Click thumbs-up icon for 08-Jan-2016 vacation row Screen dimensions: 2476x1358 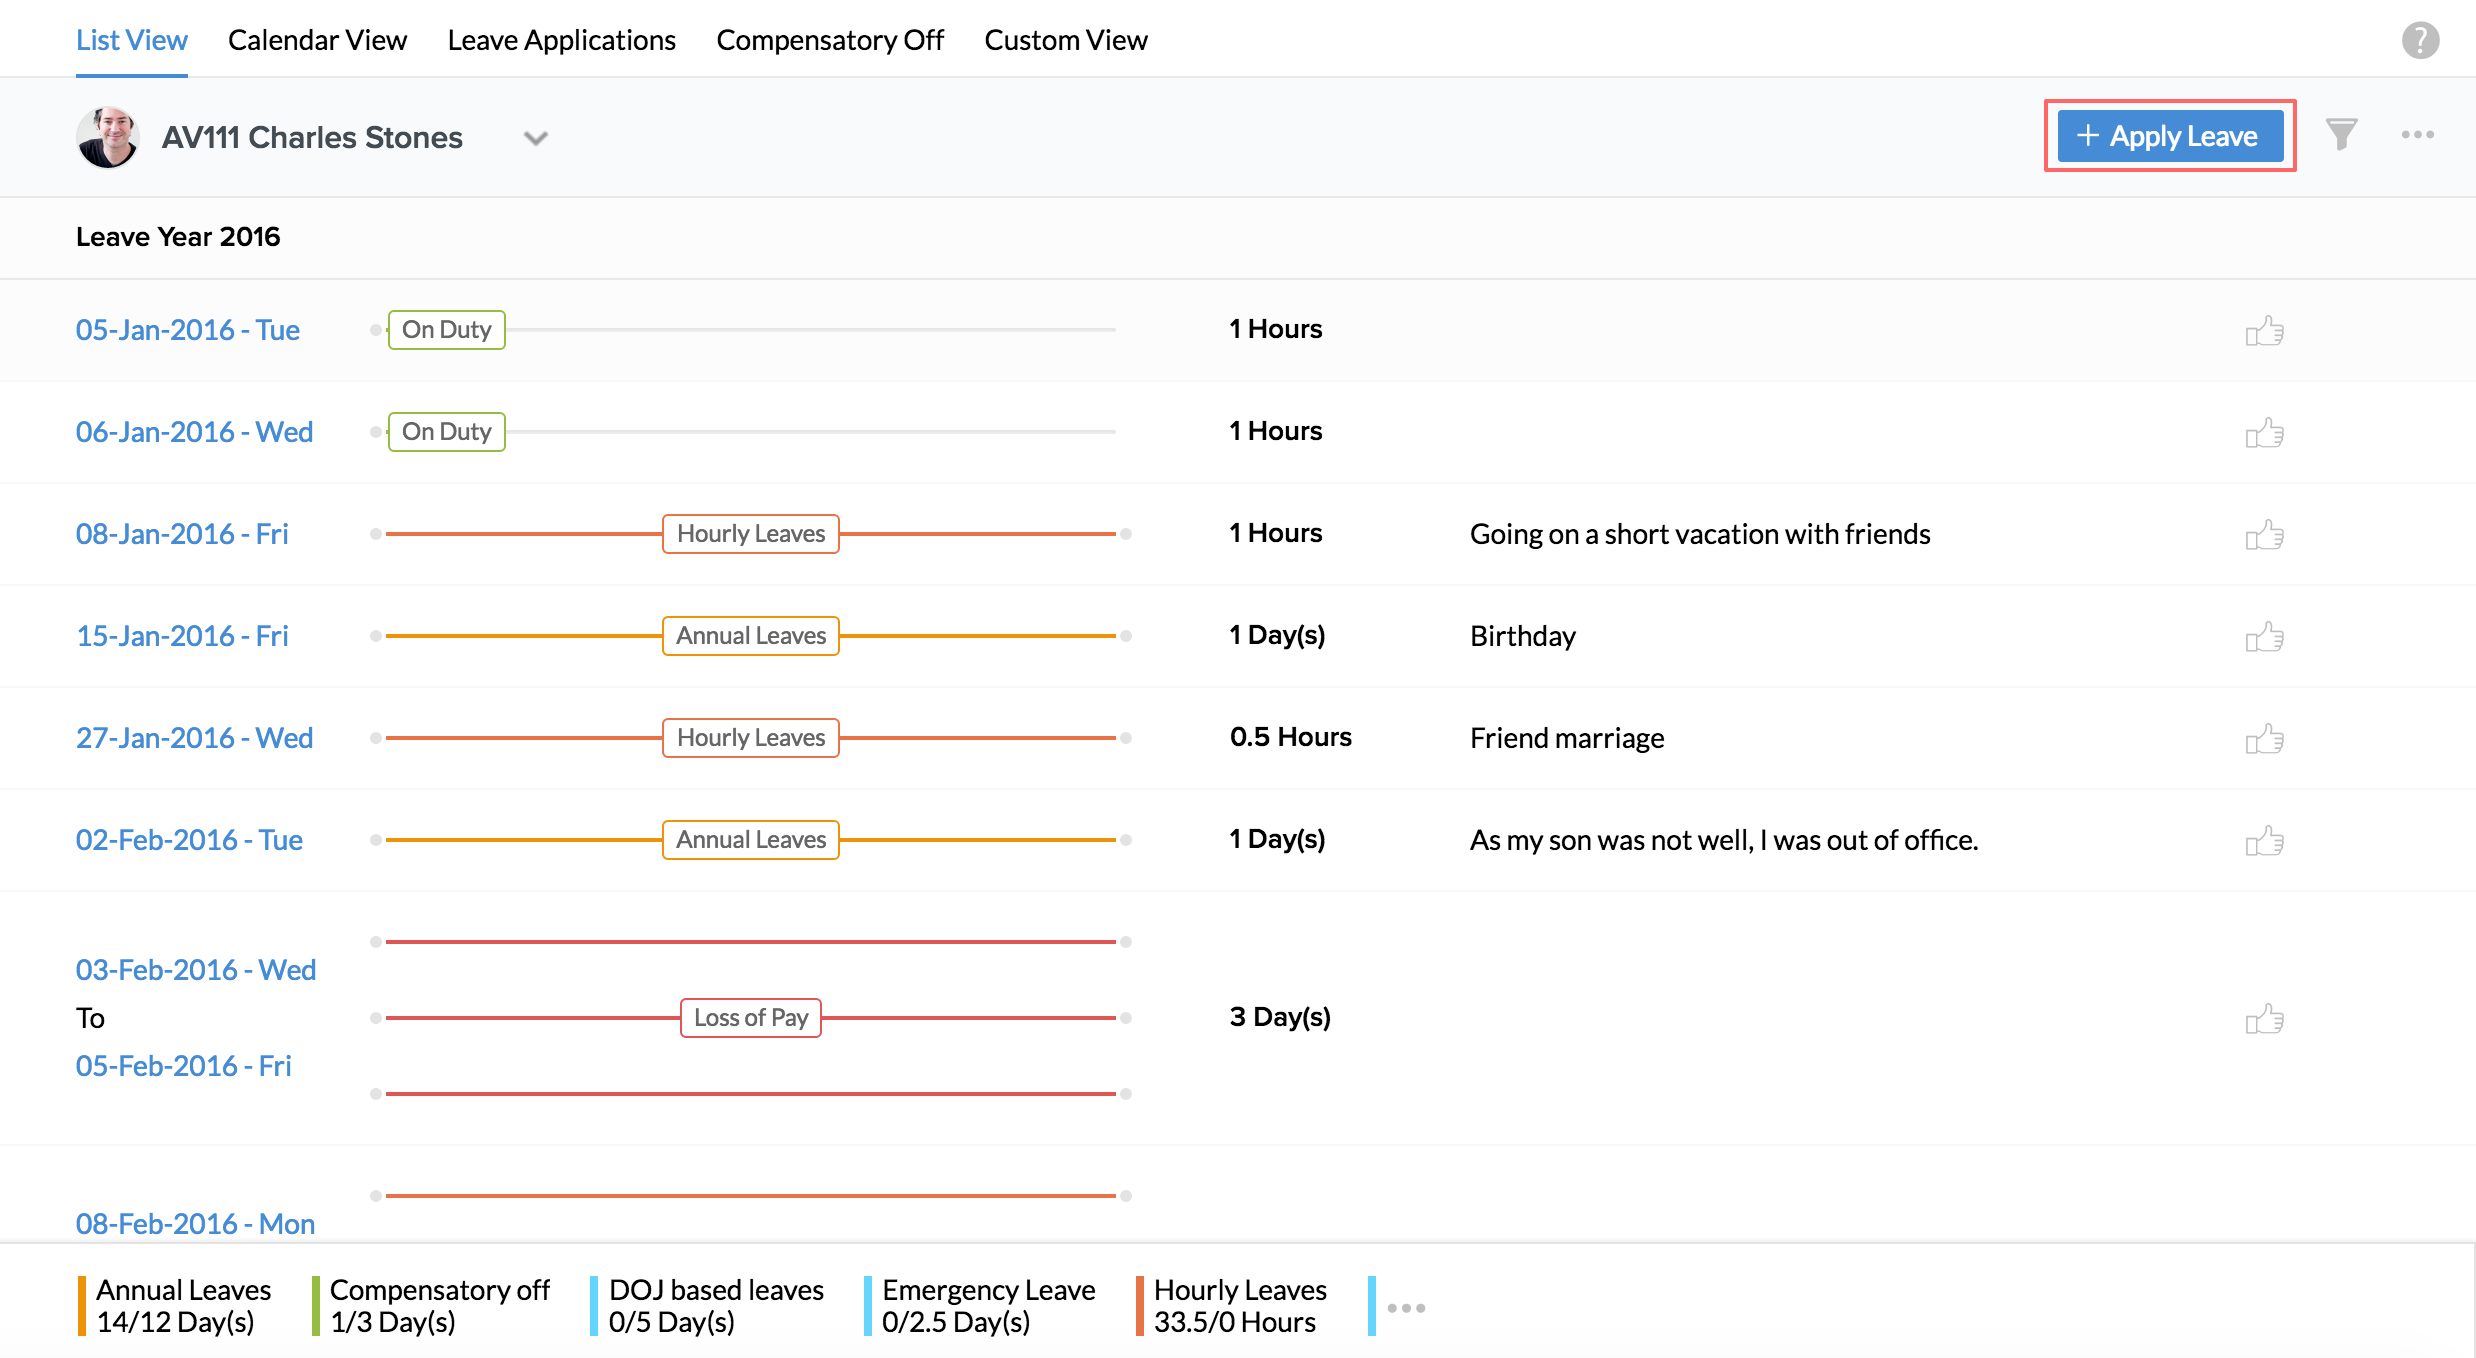click(x=2264, y=535)
